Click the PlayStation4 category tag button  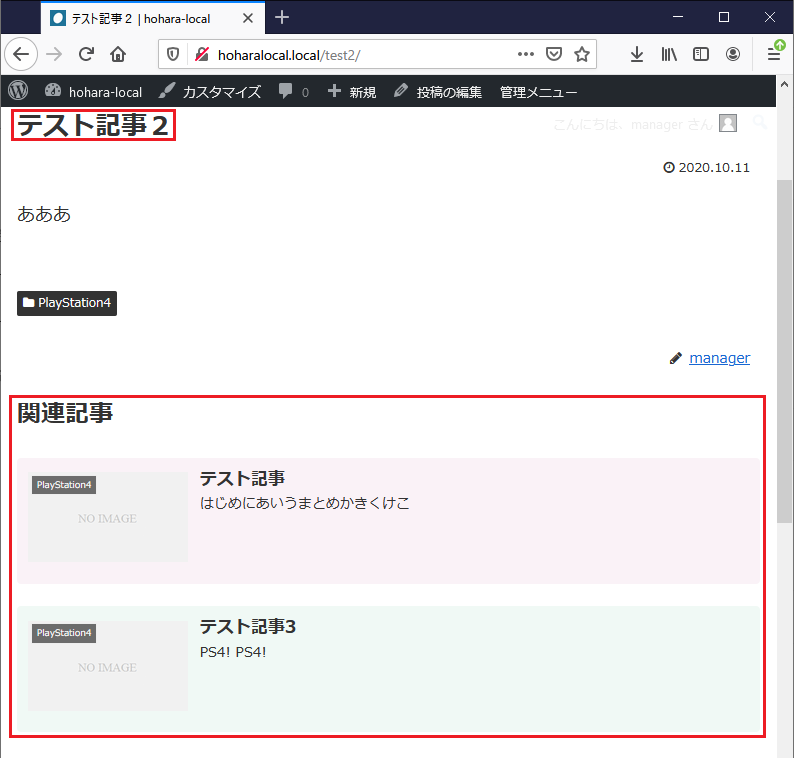point(67,303)
